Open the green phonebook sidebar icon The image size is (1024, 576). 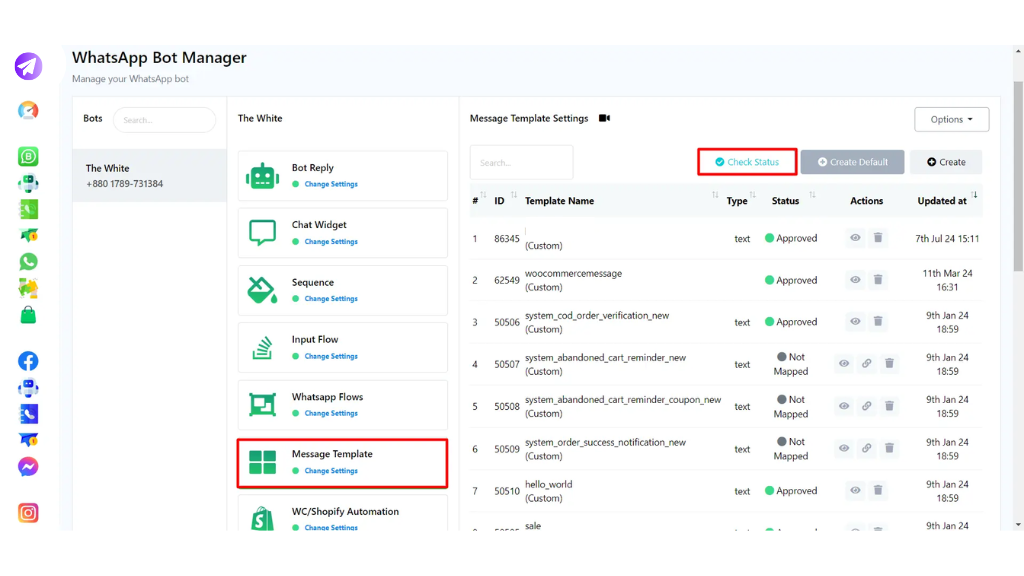click(x=28, y=209)
